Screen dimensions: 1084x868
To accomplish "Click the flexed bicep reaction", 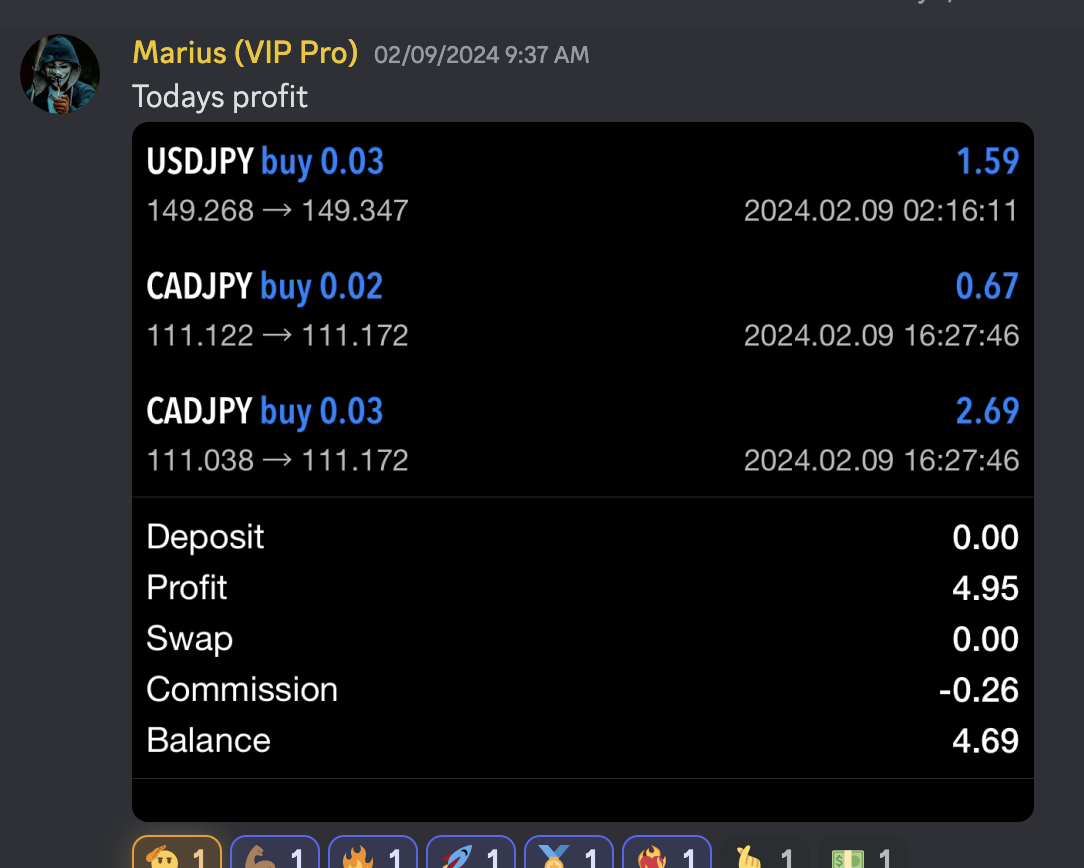I will (274, 857).
